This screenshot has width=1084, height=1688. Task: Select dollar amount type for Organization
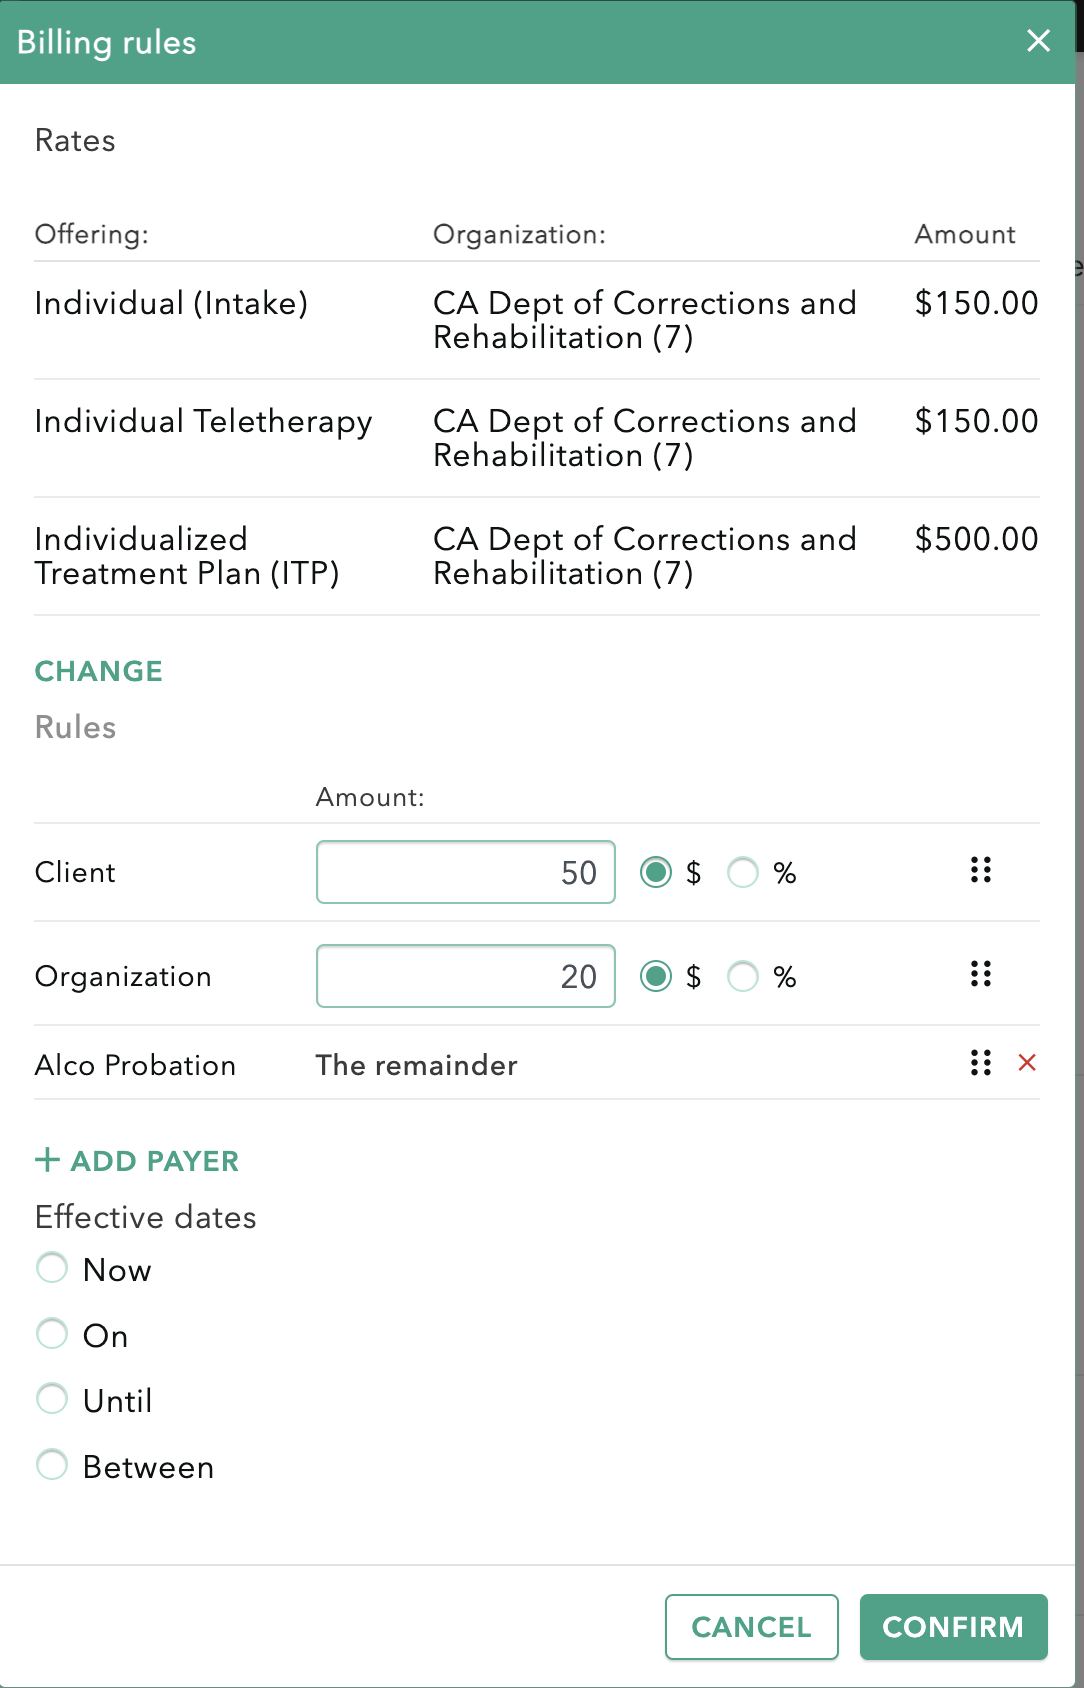(656, 976)
